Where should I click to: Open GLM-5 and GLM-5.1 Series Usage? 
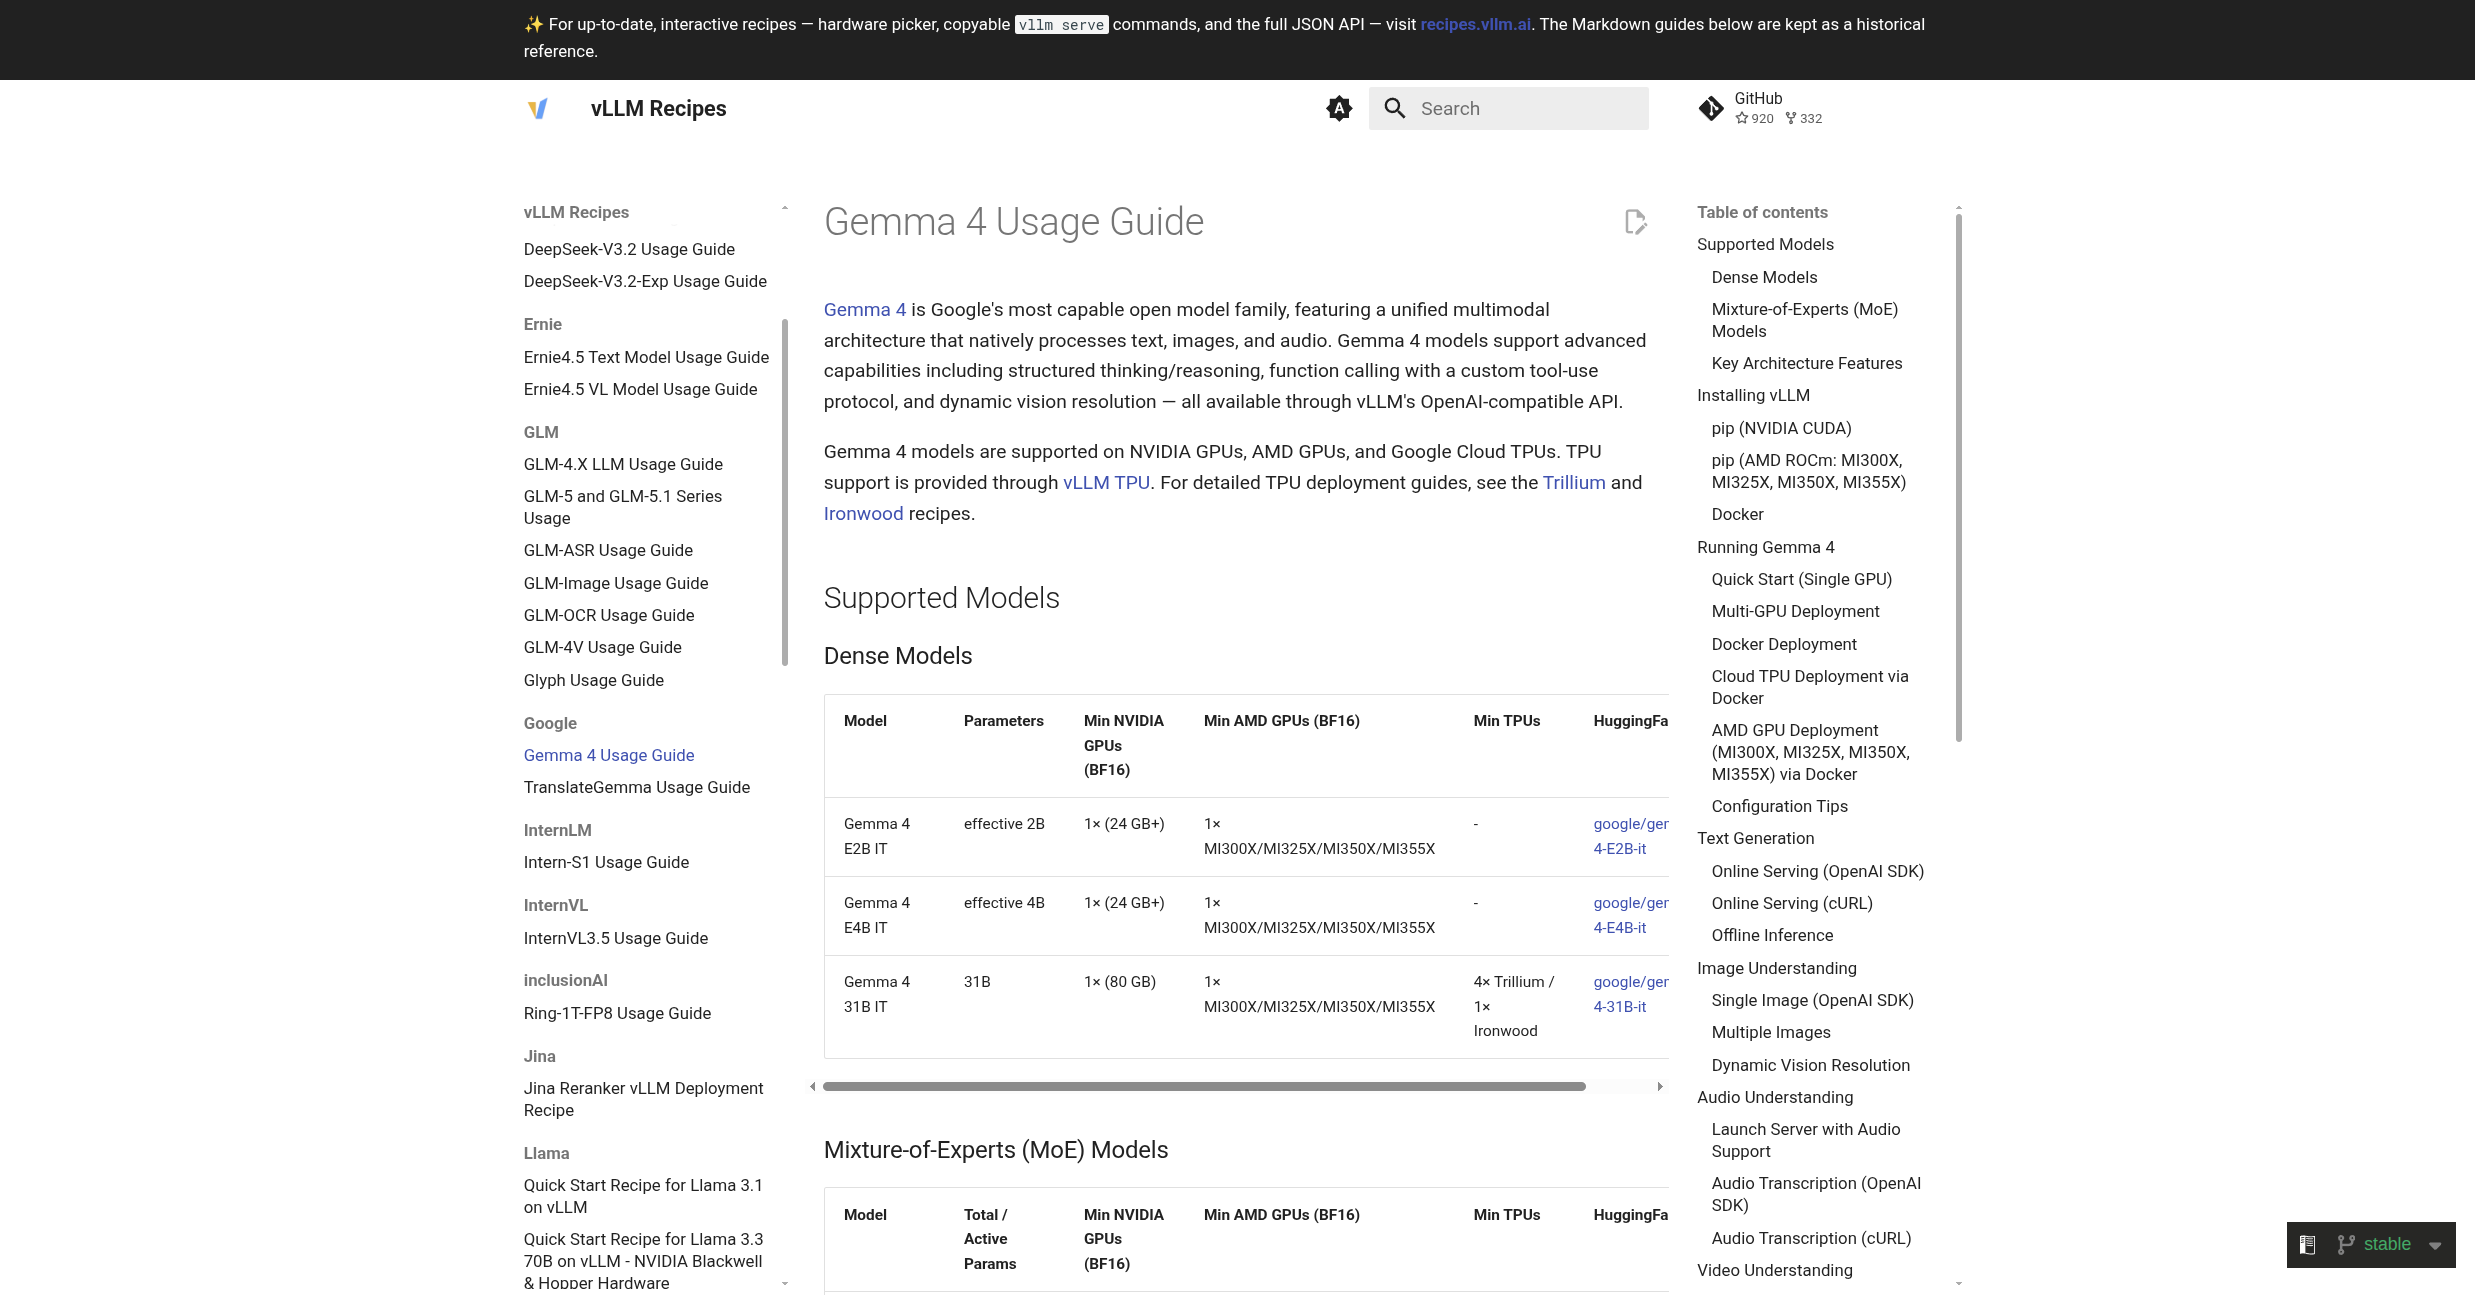pos(623,507)
